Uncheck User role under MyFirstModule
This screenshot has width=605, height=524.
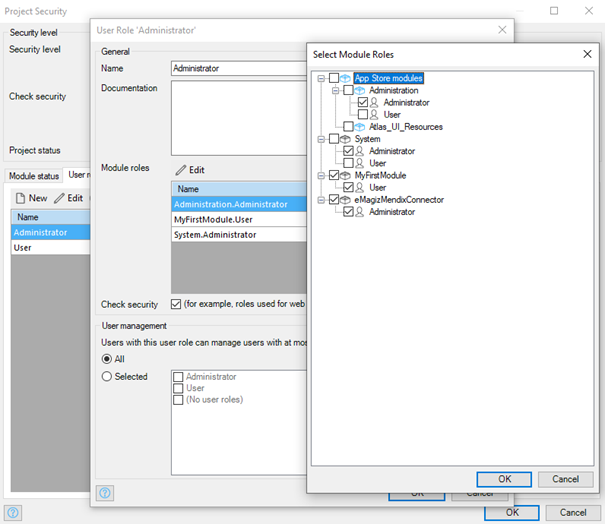(x=348, y=188)
